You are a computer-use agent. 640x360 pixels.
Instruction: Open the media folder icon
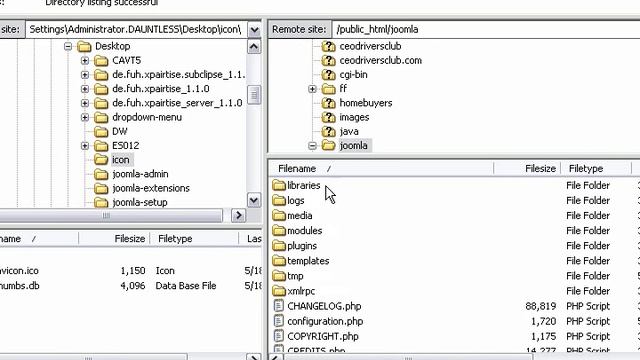(x=279, y=216)
